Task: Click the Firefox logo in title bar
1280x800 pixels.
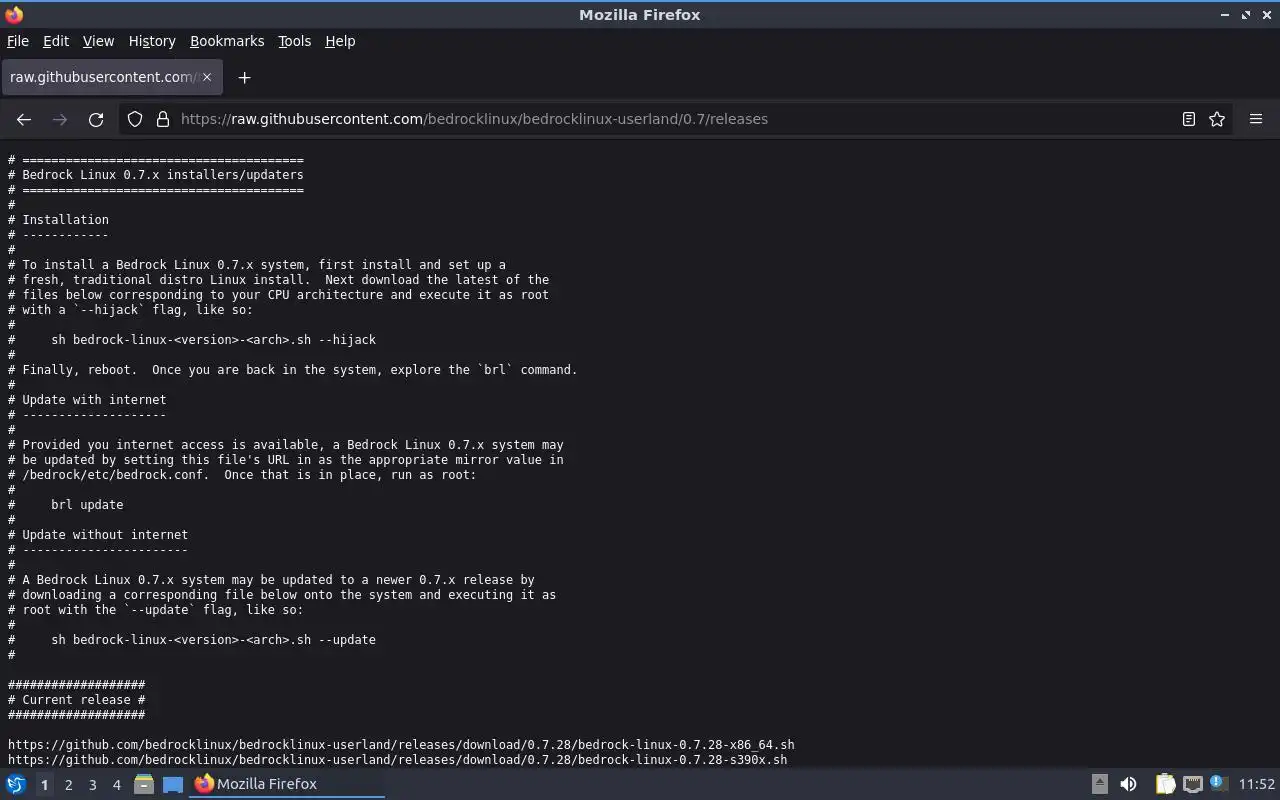Action: click(x=14, y=14)
